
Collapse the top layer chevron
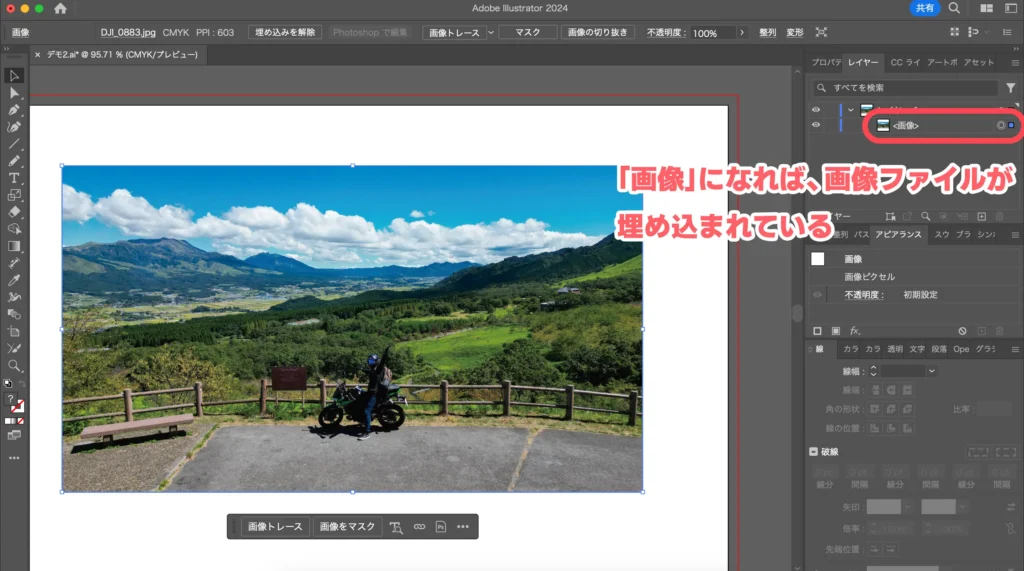(x=851, y=110)
